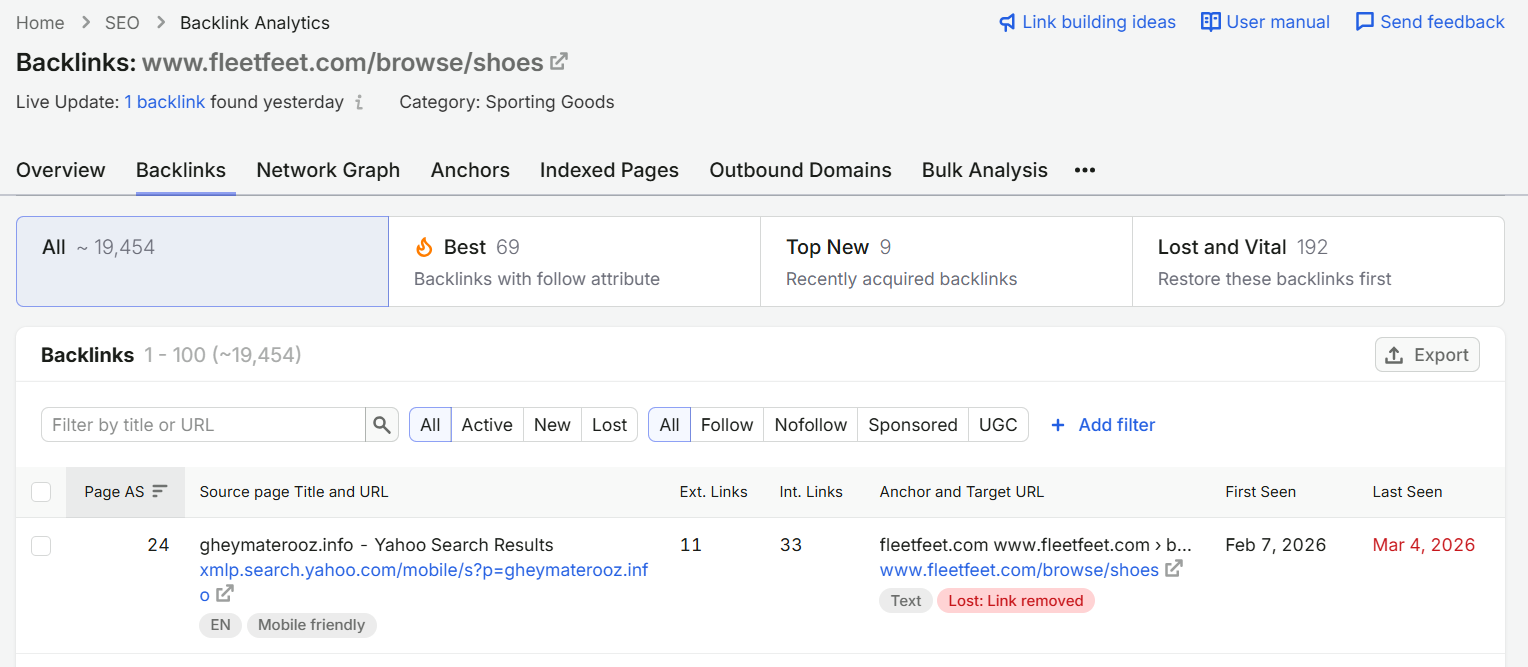Switch to the Network Graph tab
This screenshot has width=1528, height=667.
328,170
